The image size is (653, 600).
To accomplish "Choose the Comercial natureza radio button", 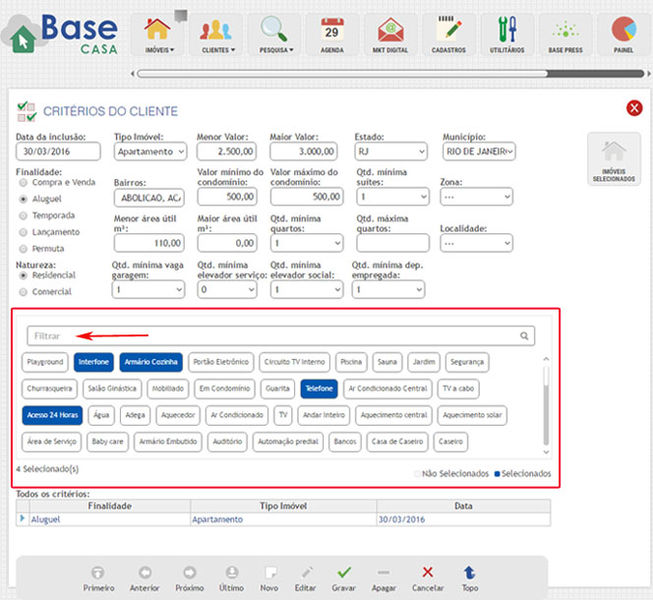I will (x=24, y=291).
